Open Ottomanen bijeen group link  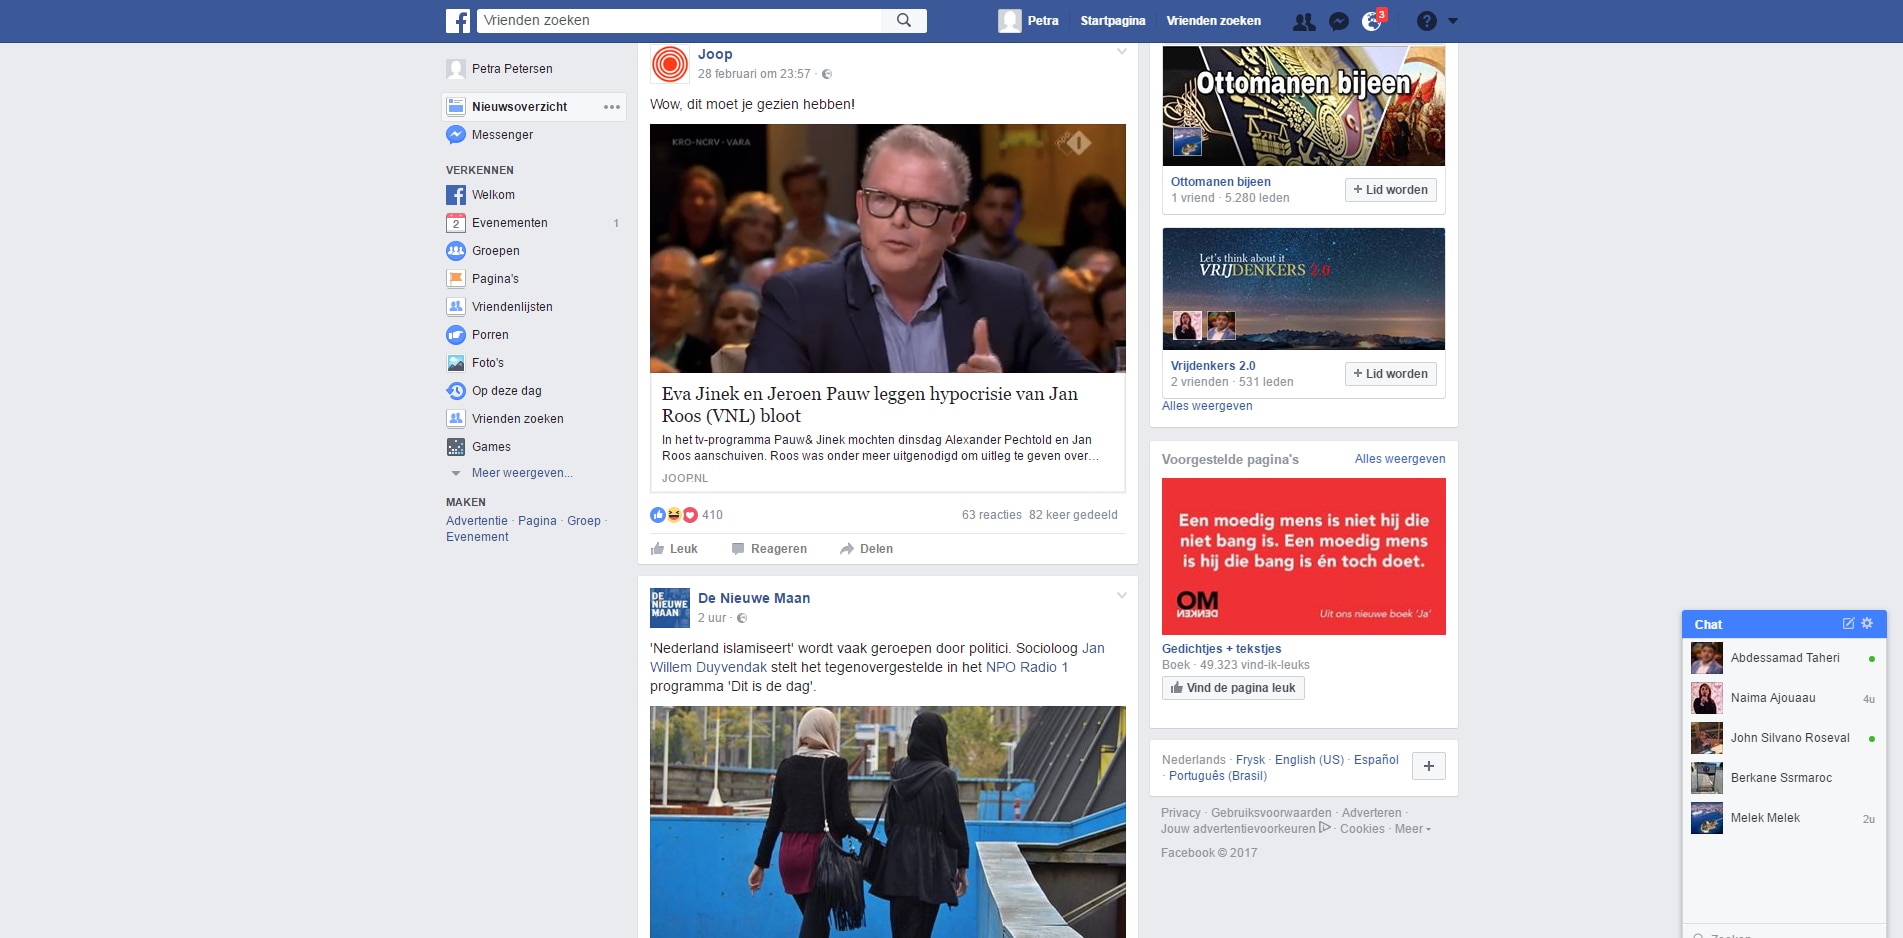point(1221,182)
